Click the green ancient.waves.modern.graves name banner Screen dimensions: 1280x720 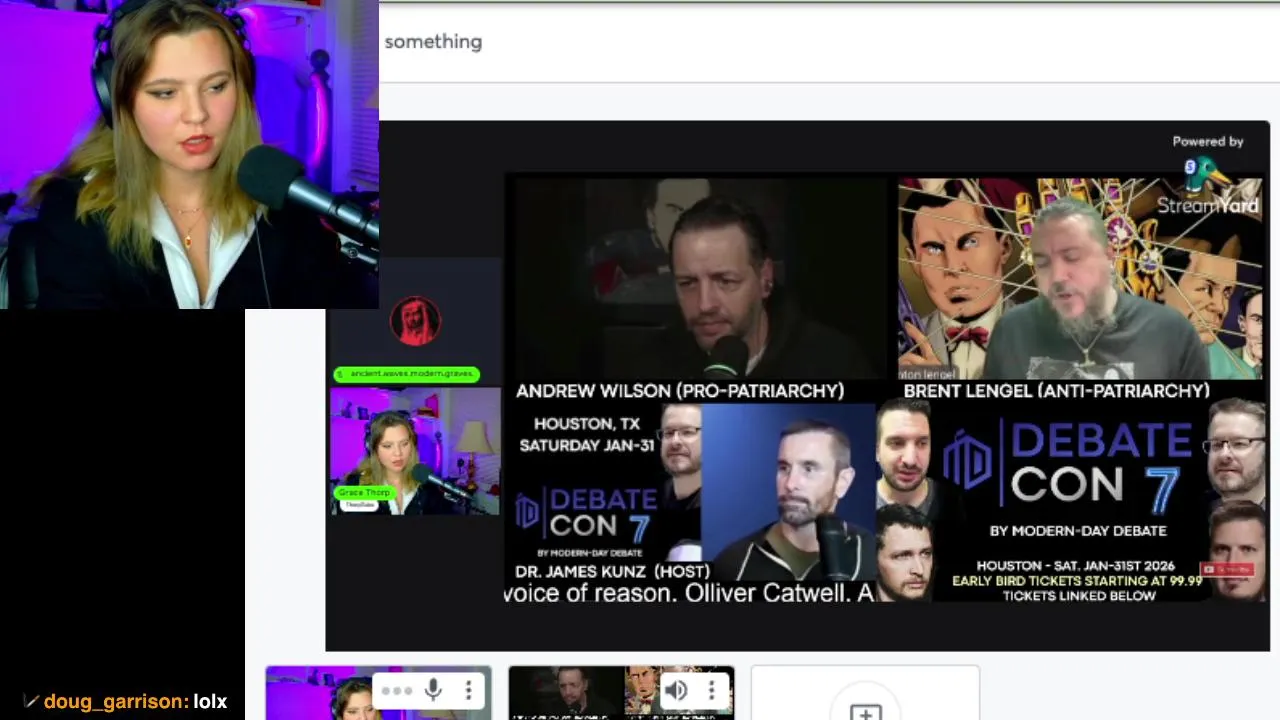[407, 374]
